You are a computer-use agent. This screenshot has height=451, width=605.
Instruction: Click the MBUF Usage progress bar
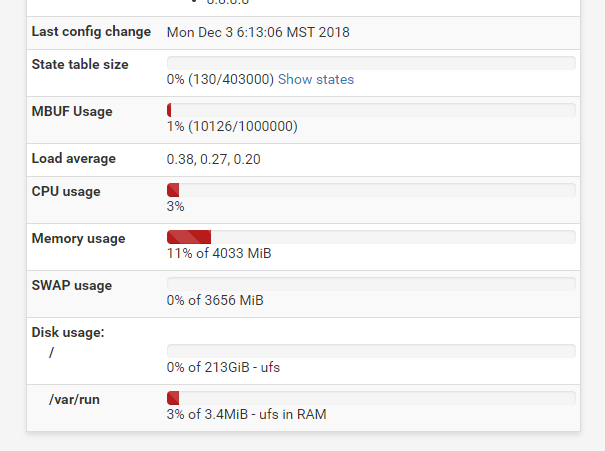[371, 110]
